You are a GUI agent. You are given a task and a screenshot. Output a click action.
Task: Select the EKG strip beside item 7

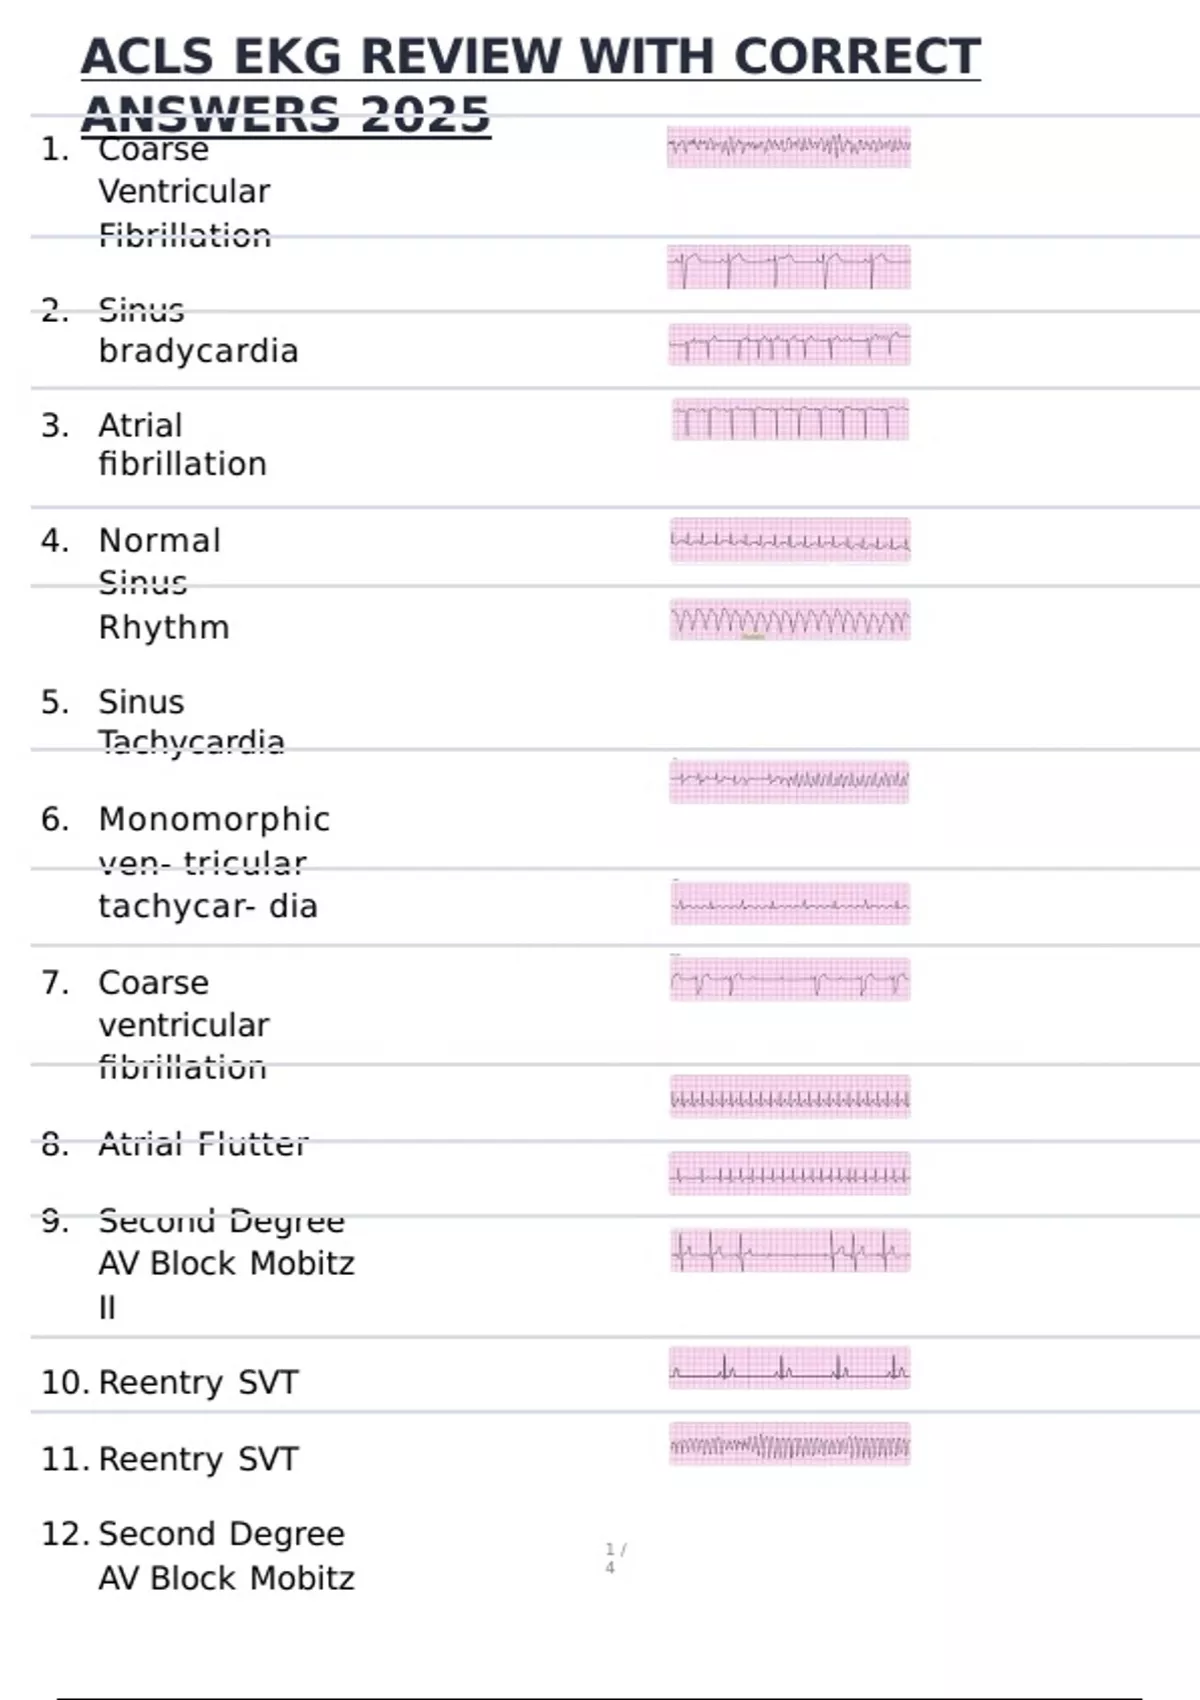(x=789, y=980)
